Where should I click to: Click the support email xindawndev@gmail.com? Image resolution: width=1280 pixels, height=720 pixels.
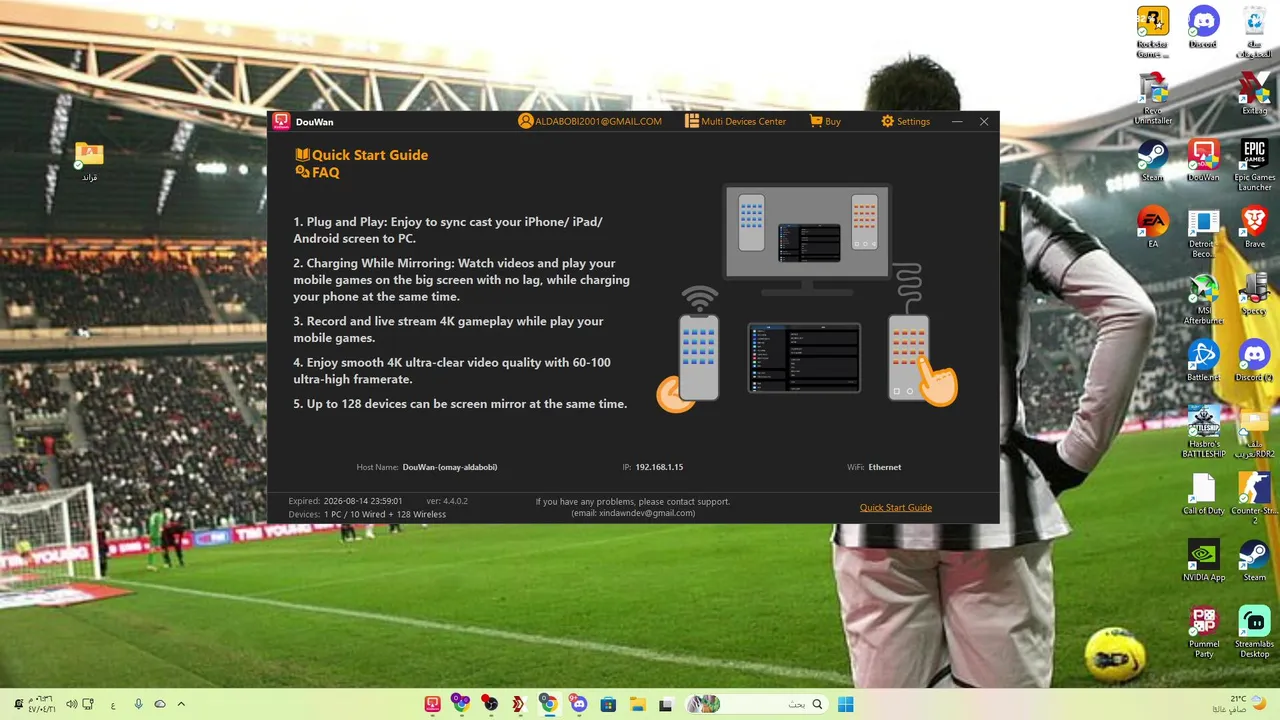(633, 513)
